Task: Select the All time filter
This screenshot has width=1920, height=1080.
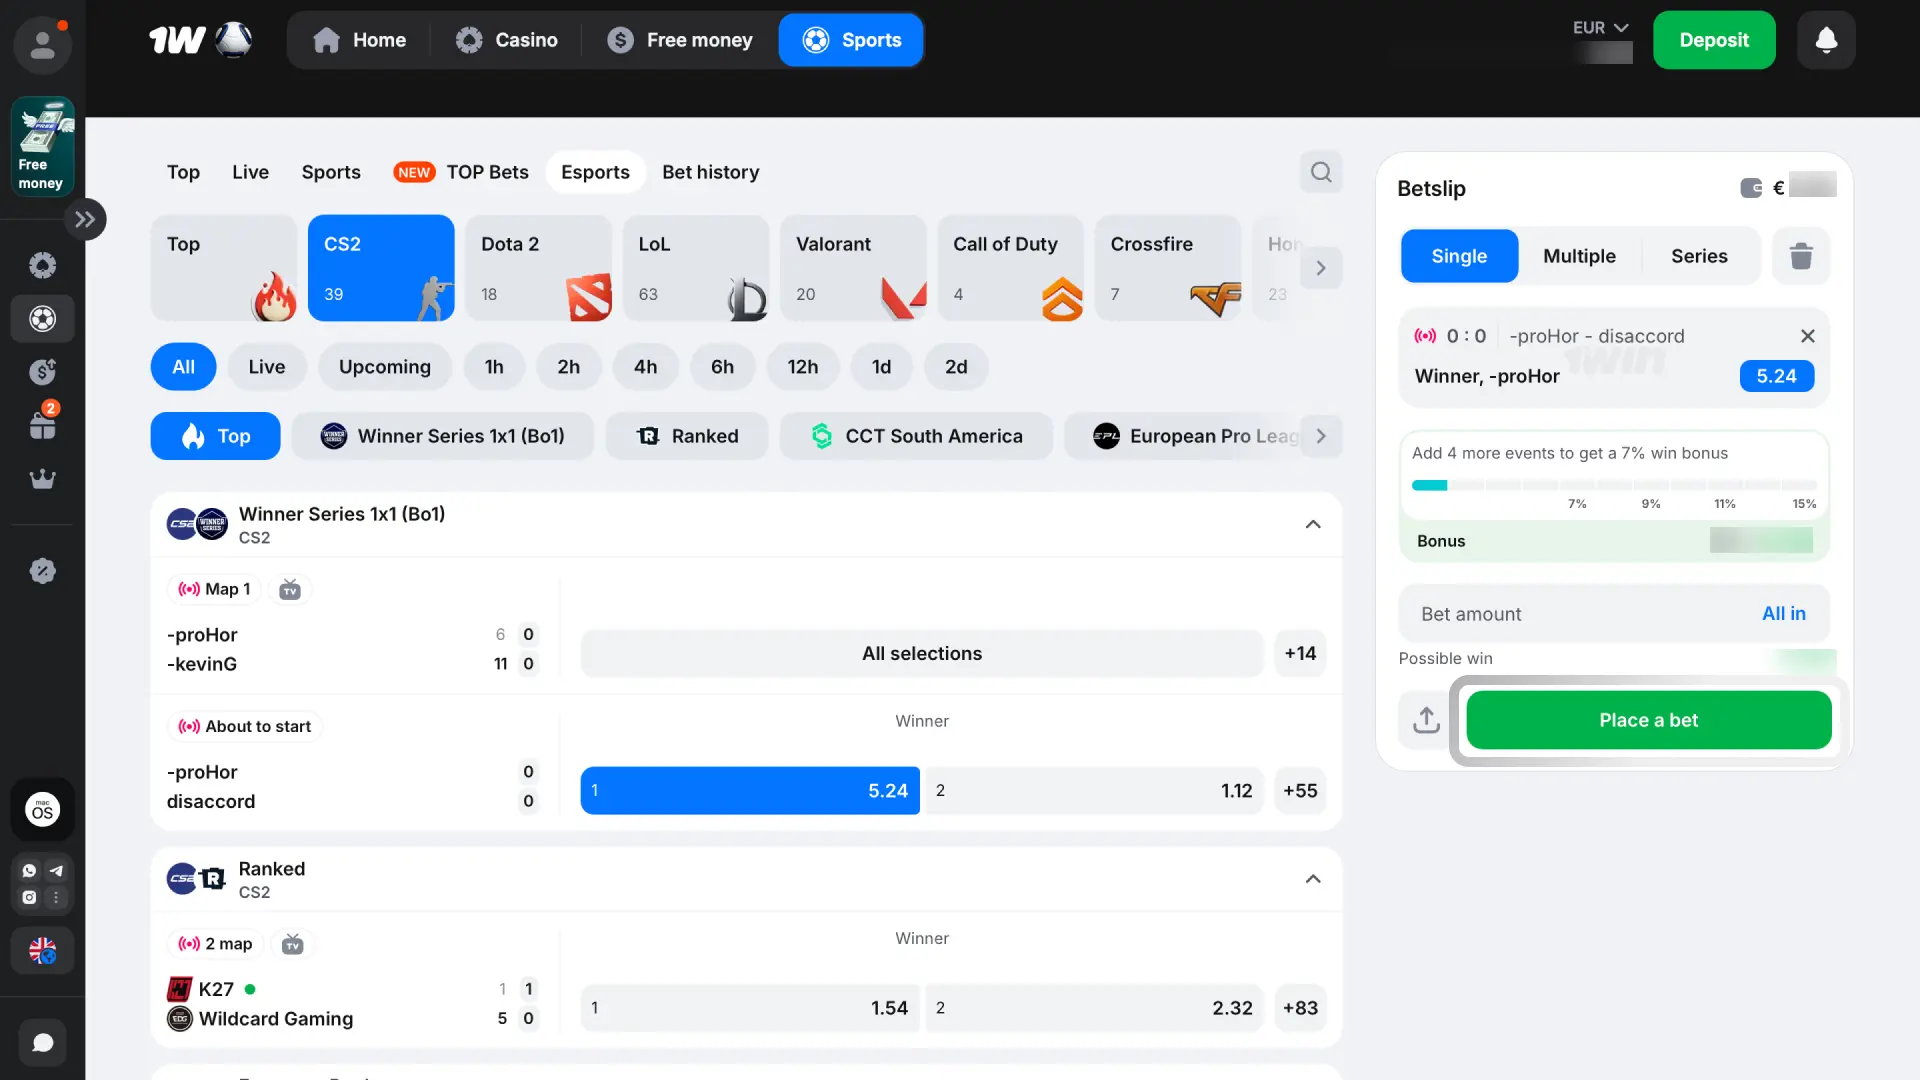Action: point(183,367)
